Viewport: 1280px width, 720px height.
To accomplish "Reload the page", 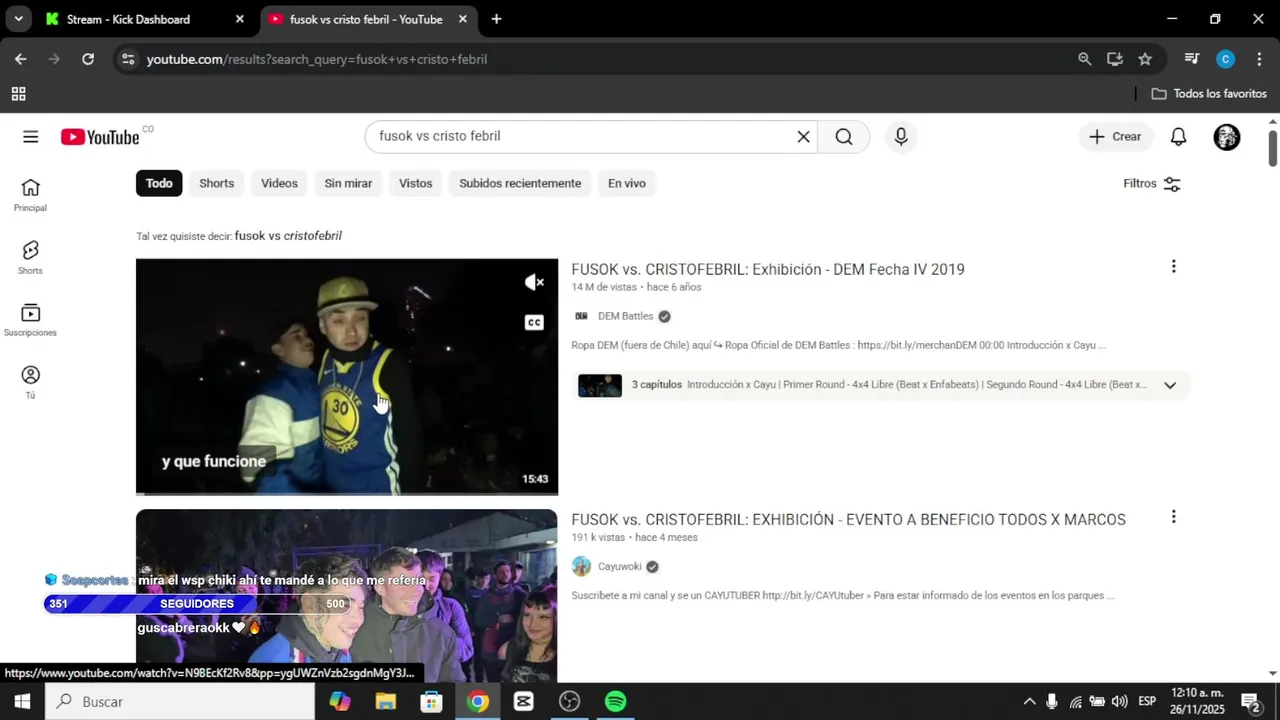I will tap(88, 59).
